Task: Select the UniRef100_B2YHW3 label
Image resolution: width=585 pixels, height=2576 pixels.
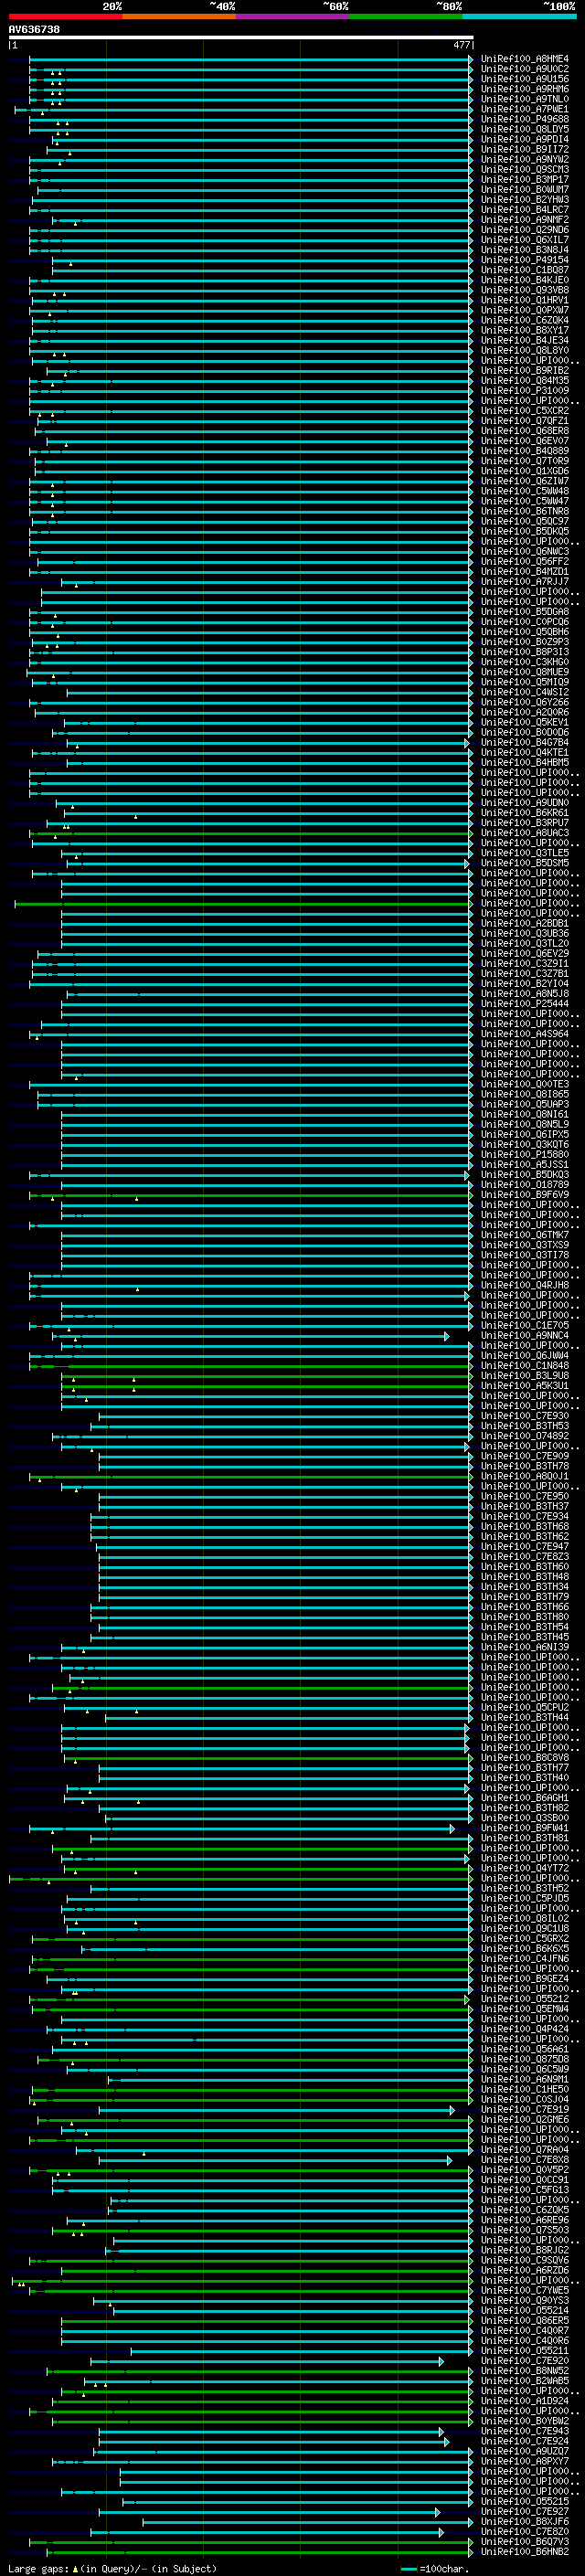Action: (525, 199)
